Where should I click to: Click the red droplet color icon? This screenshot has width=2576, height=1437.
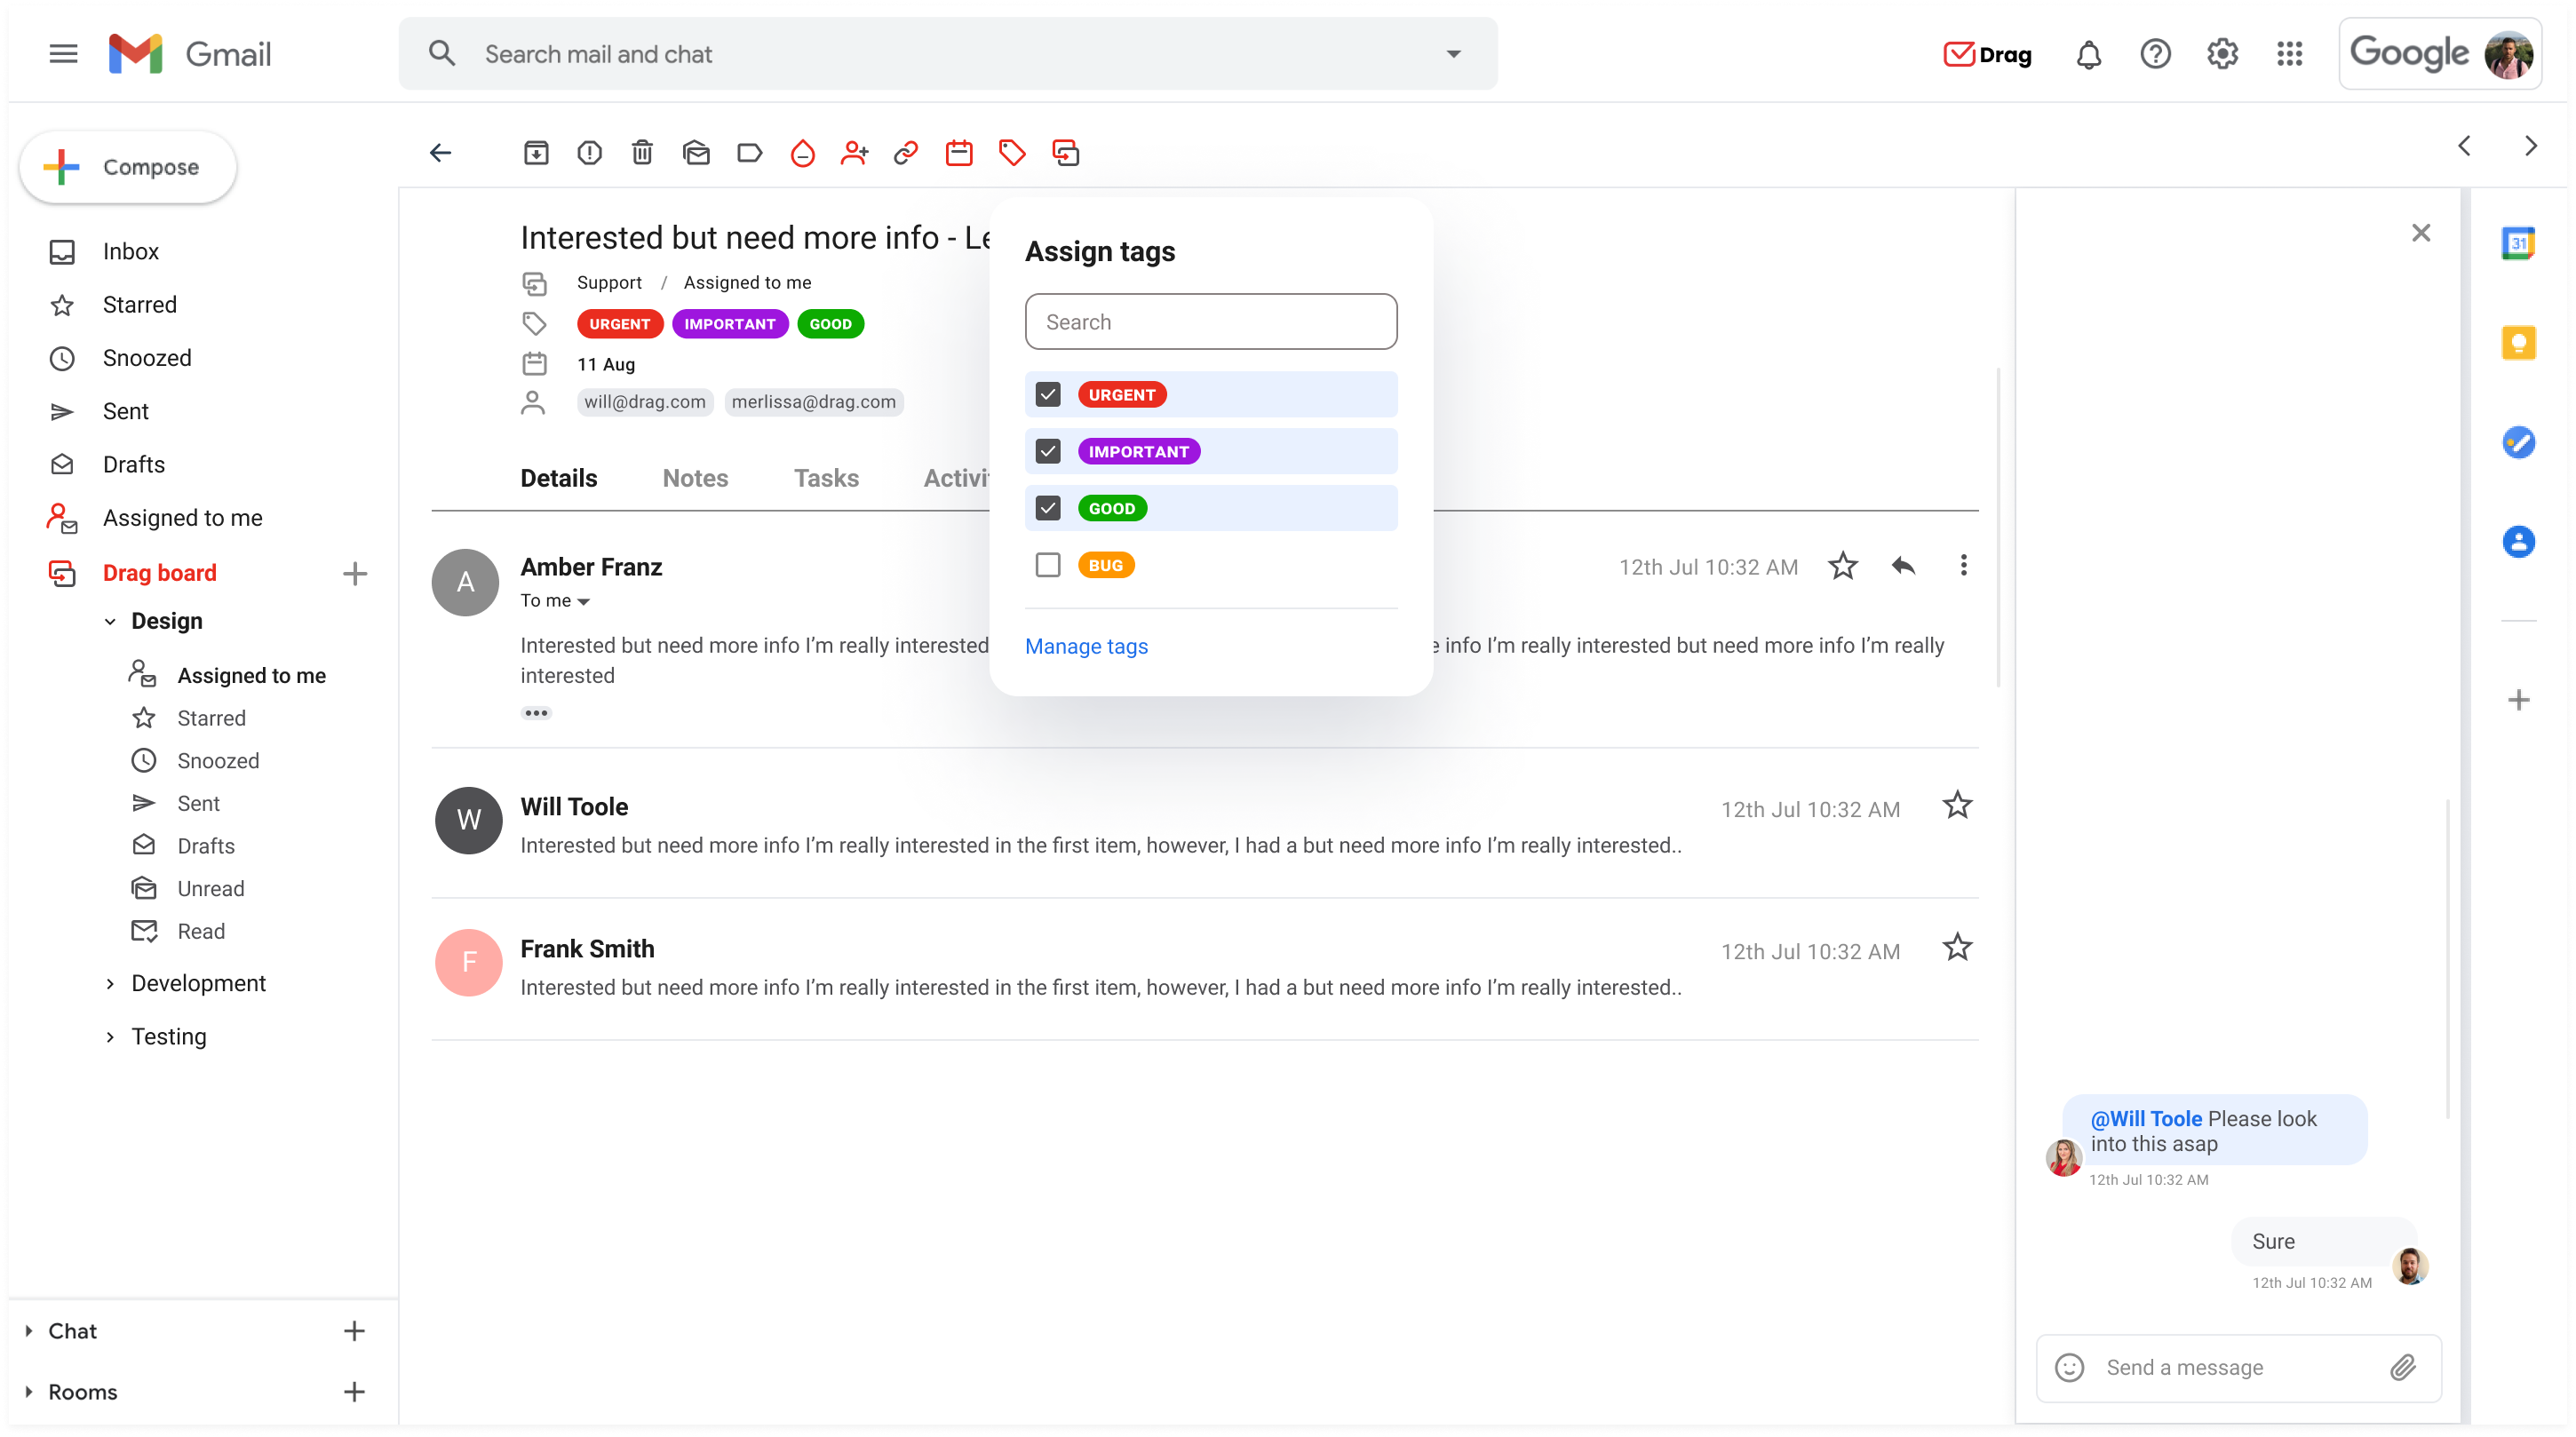tap(802, 153)
